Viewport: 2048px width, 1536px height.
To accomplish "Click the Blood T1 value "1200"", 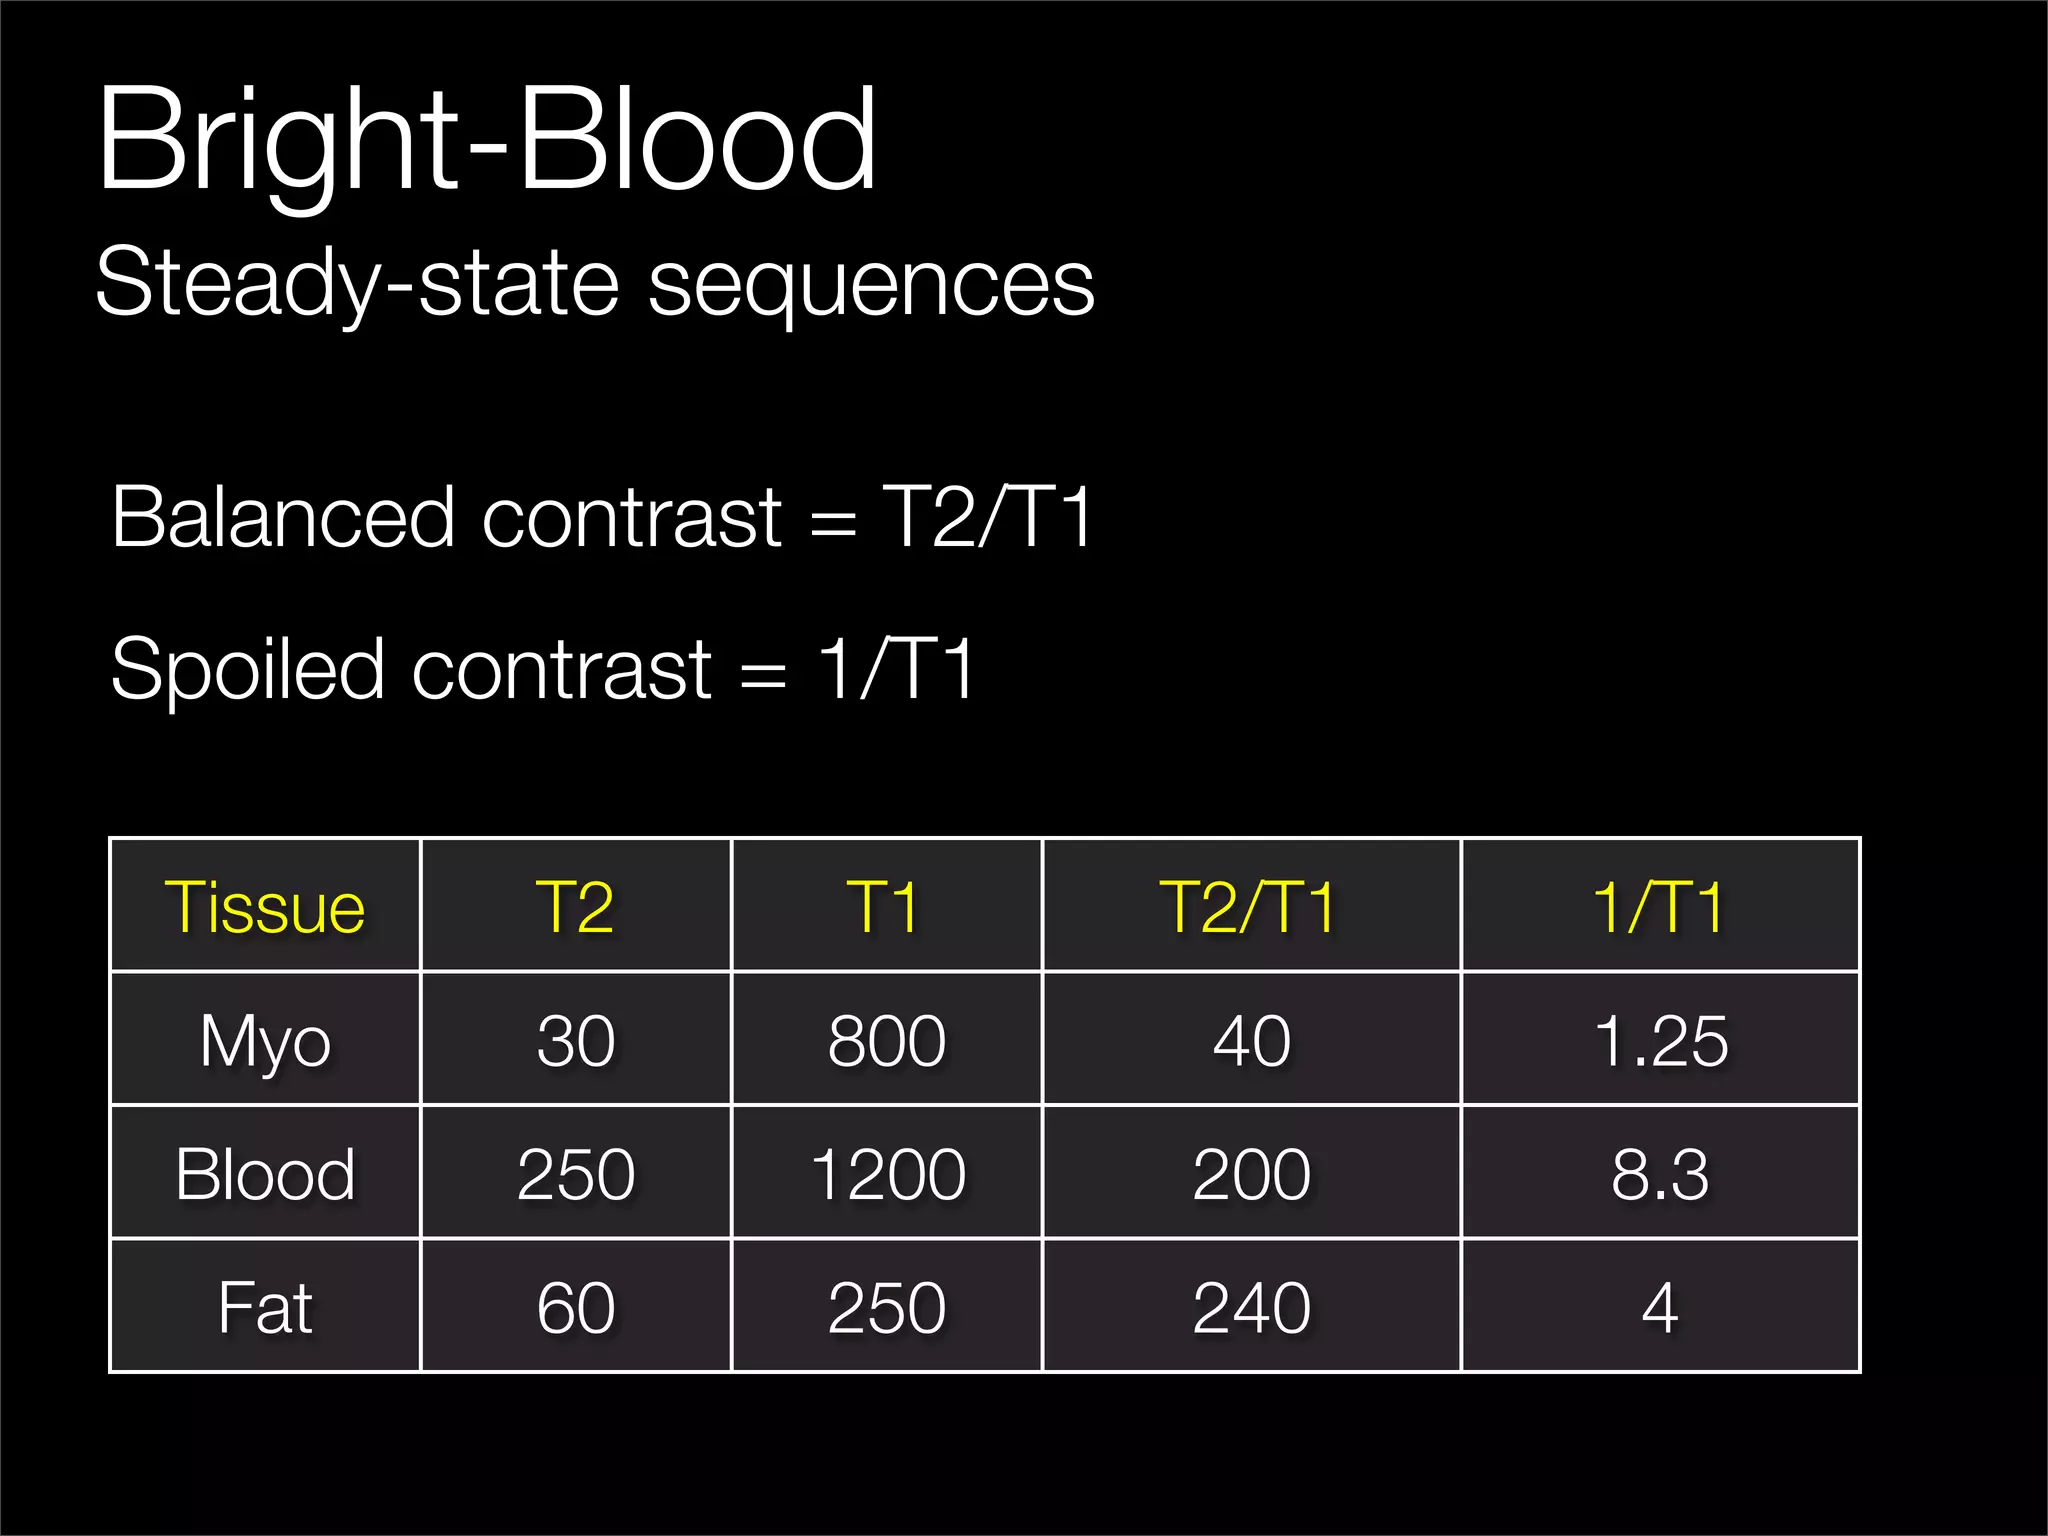I will (x=888, y=1174).
